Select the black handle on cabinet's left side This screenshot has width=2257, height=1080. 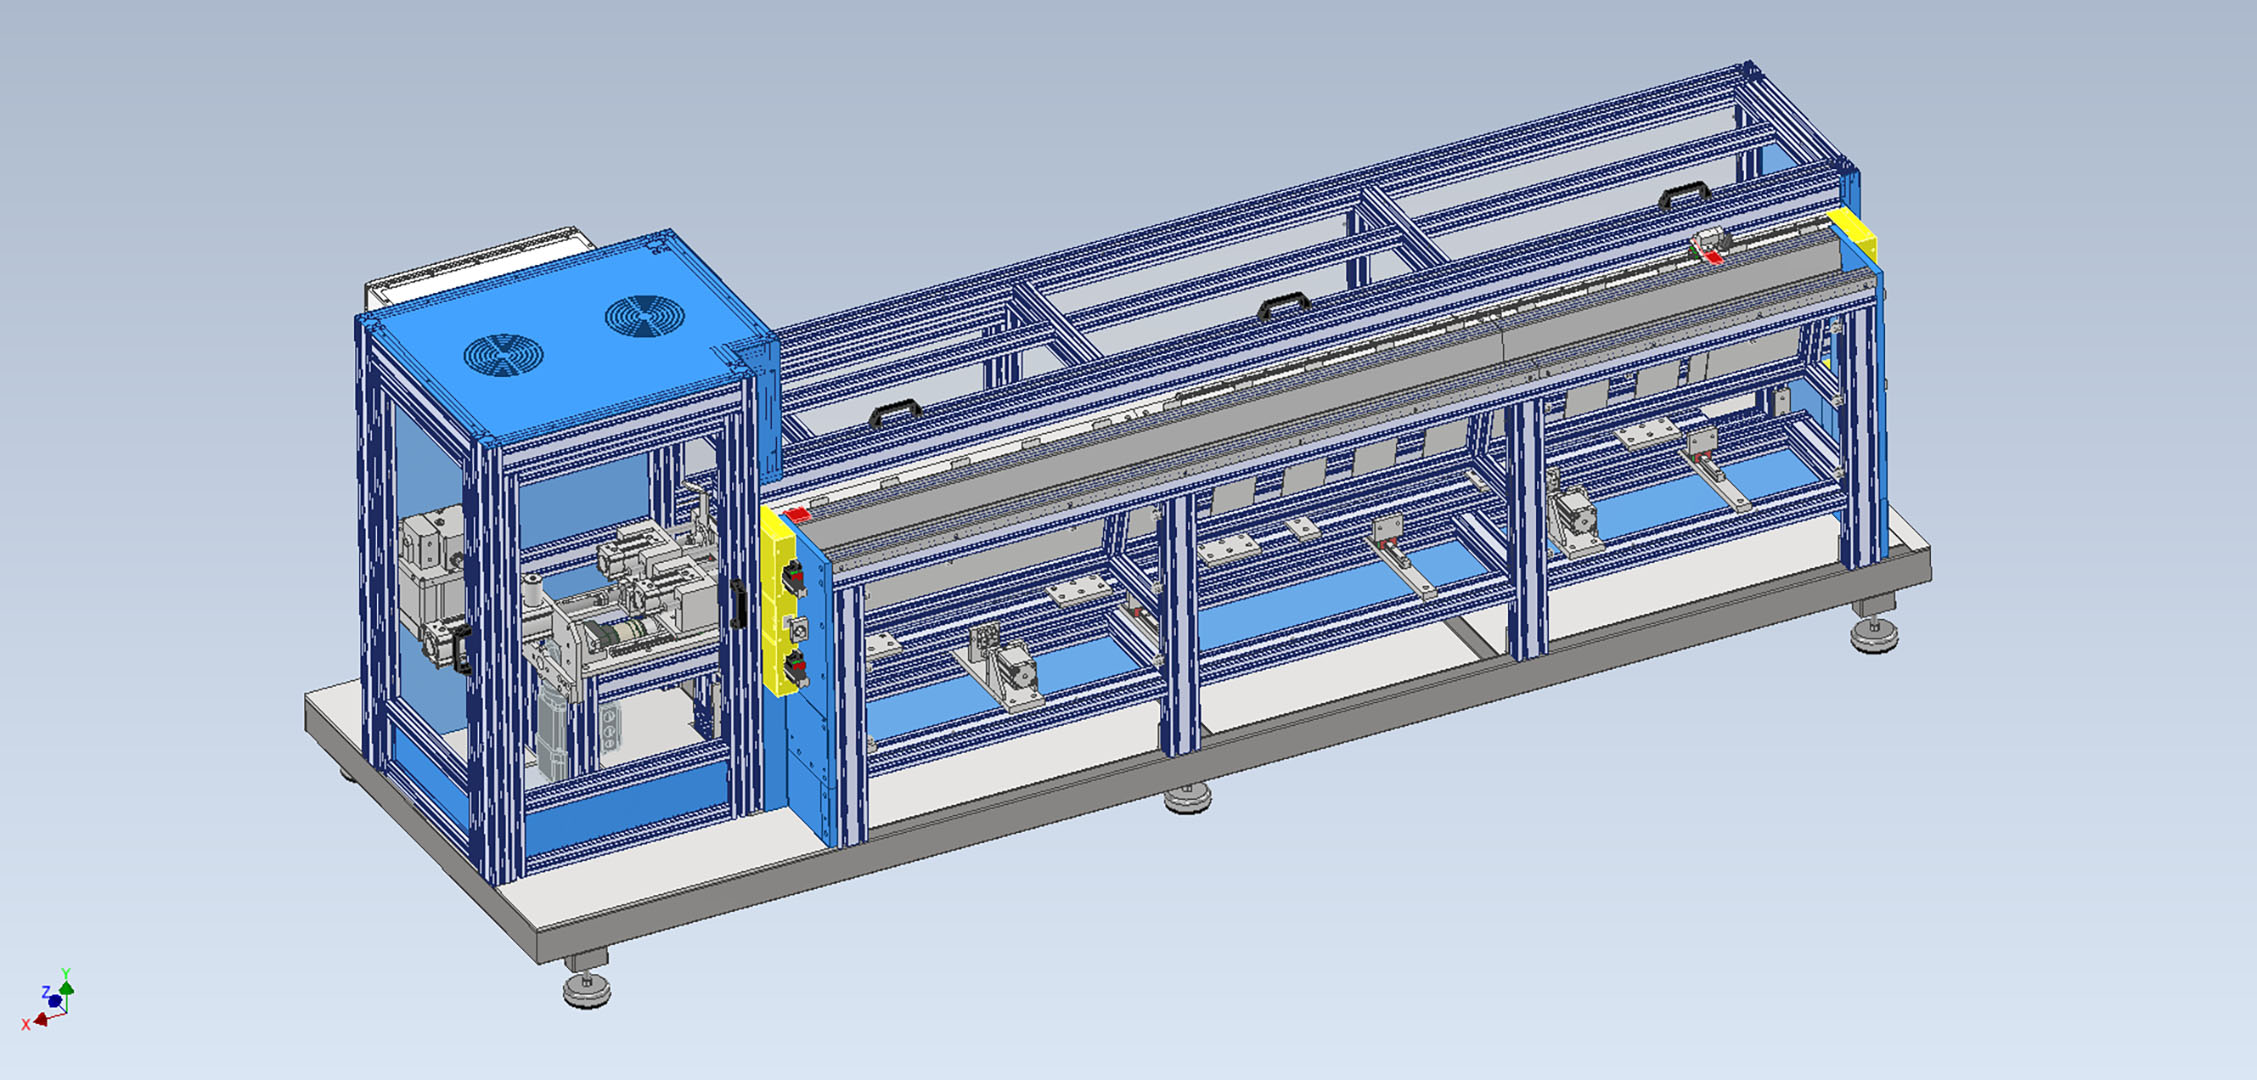(461, 648)
